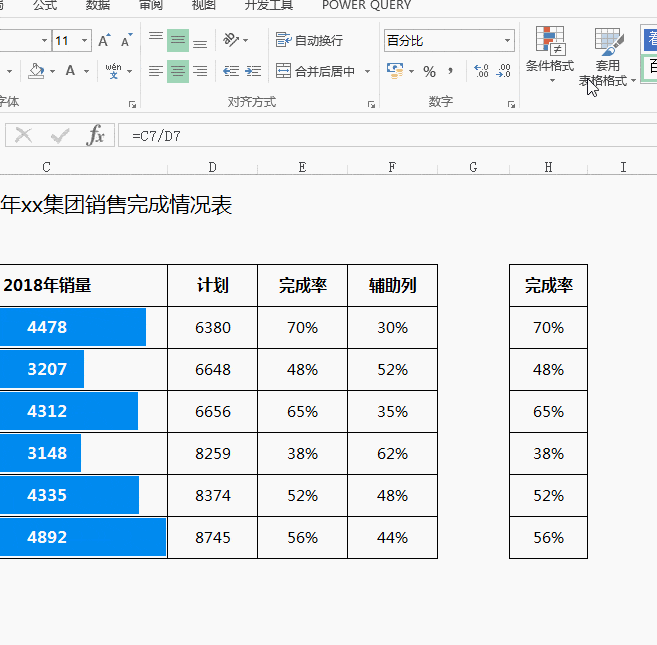The height and width of the screenshot is (645, 657).
Task: Click the insert function fx button
Action: pos(95,135)
